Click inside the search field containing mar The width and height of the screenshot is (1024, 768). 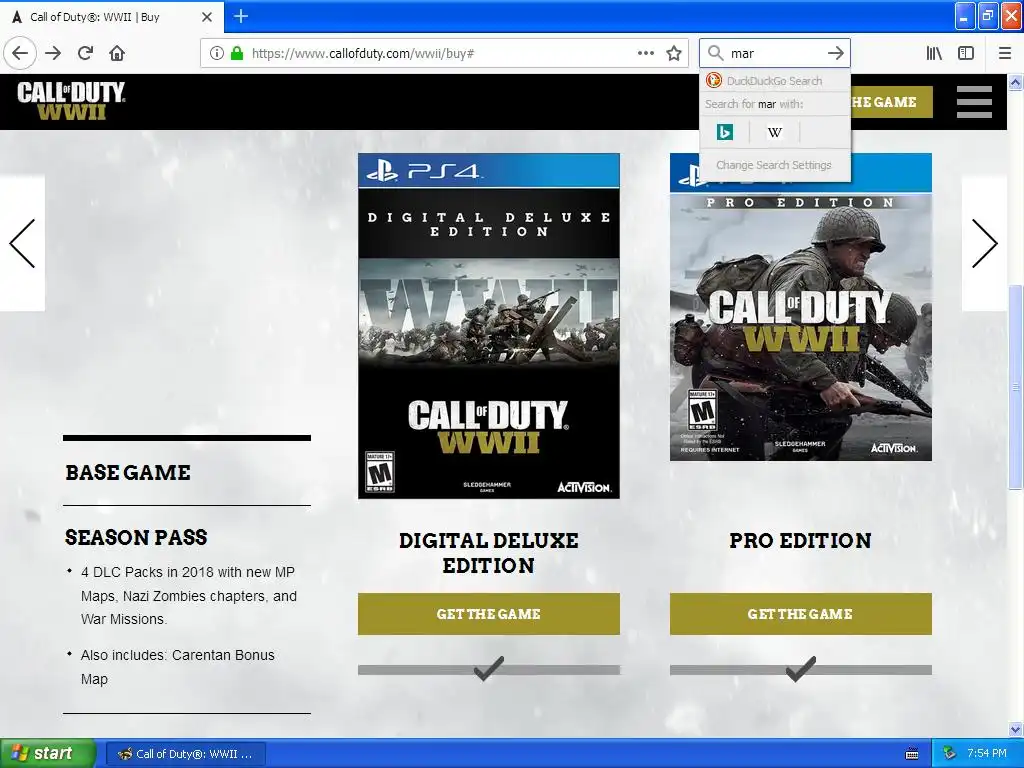(775, 53)
